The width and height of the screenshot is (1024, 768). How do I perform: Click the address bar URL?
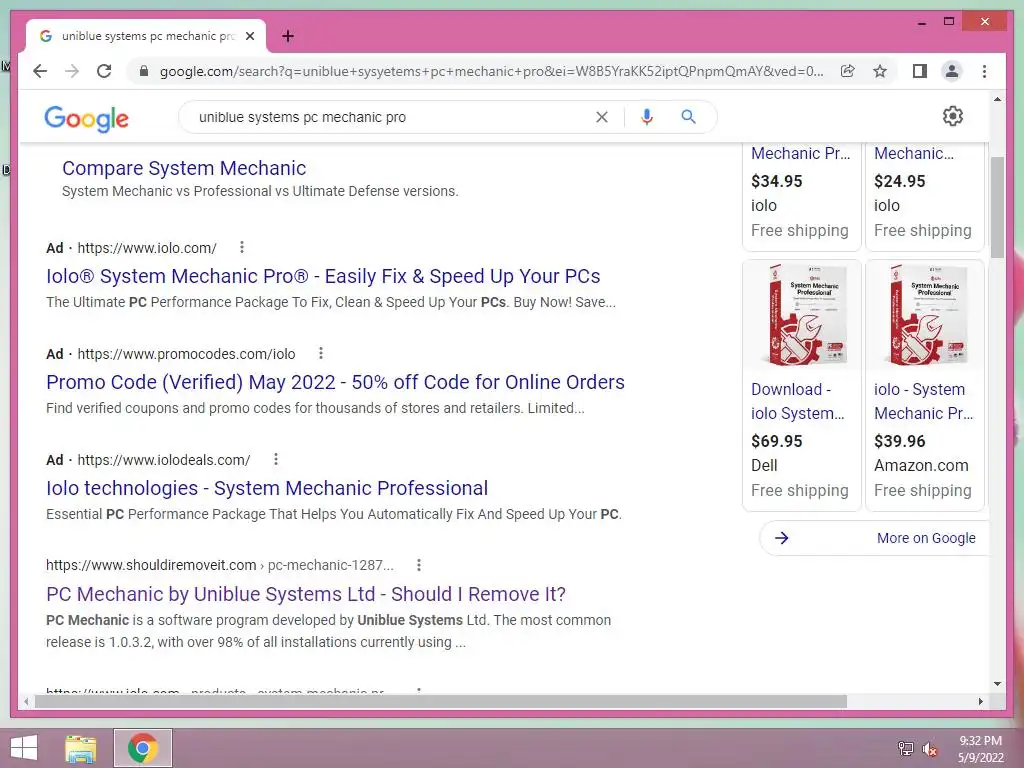coord(491,71)
